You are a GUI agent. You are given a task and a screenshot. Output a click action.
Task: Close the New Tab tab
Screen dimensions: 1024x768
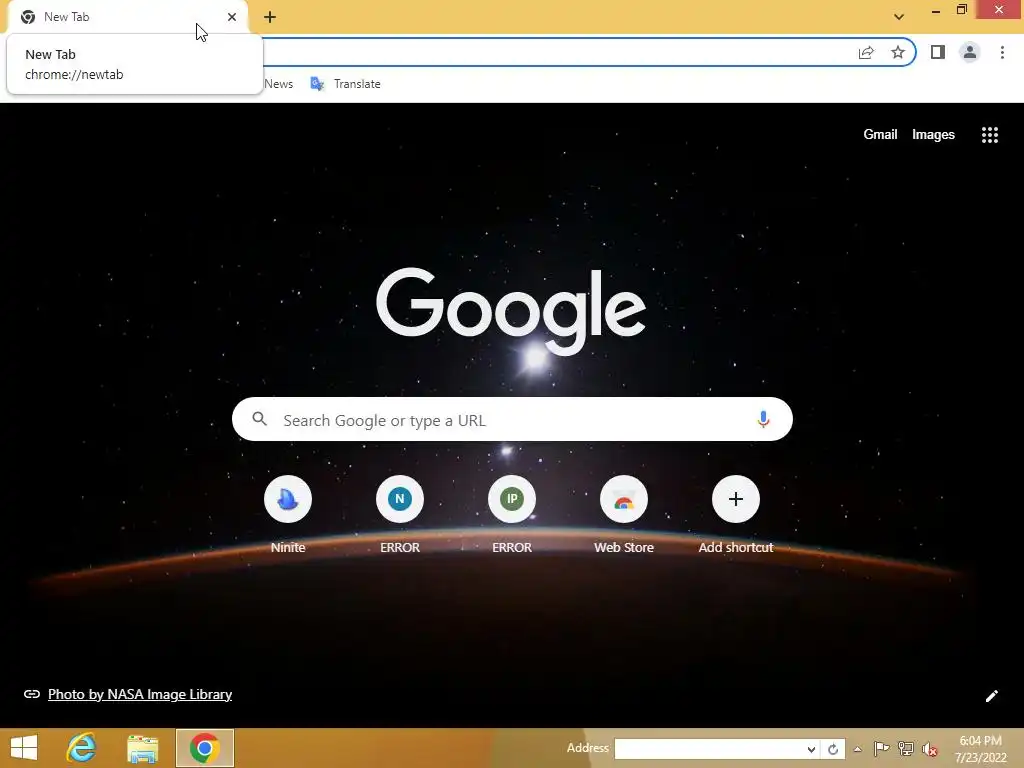point(232,17)
